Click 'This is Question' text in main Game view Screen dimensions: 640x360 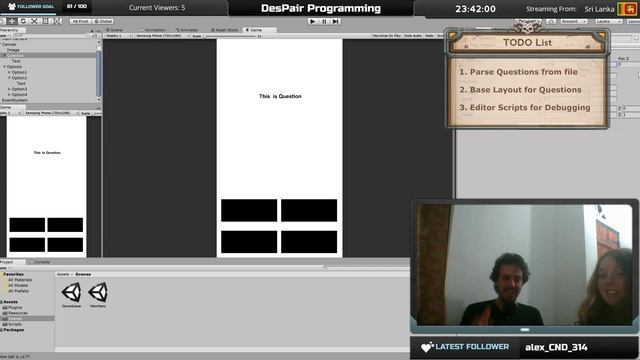(280, 96)
